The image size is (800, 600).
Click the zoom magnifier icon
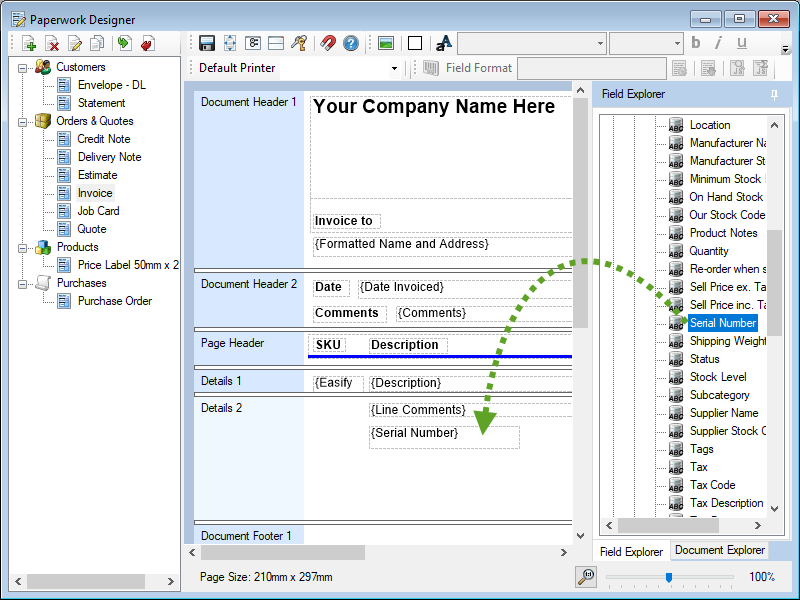[587, 576]
